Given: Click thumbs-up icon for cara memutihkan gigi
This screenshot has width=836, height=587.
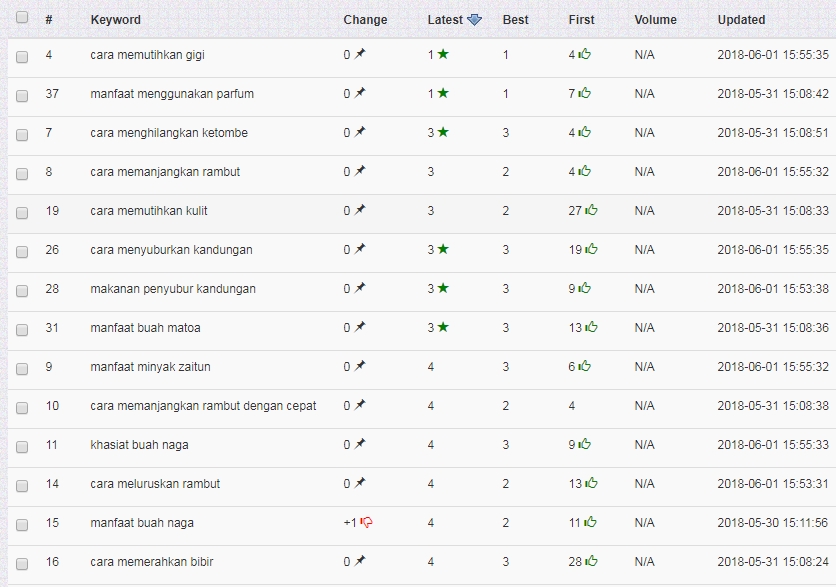Looking at the screenshot, I should pyautogui.click(x=585, y=53).
